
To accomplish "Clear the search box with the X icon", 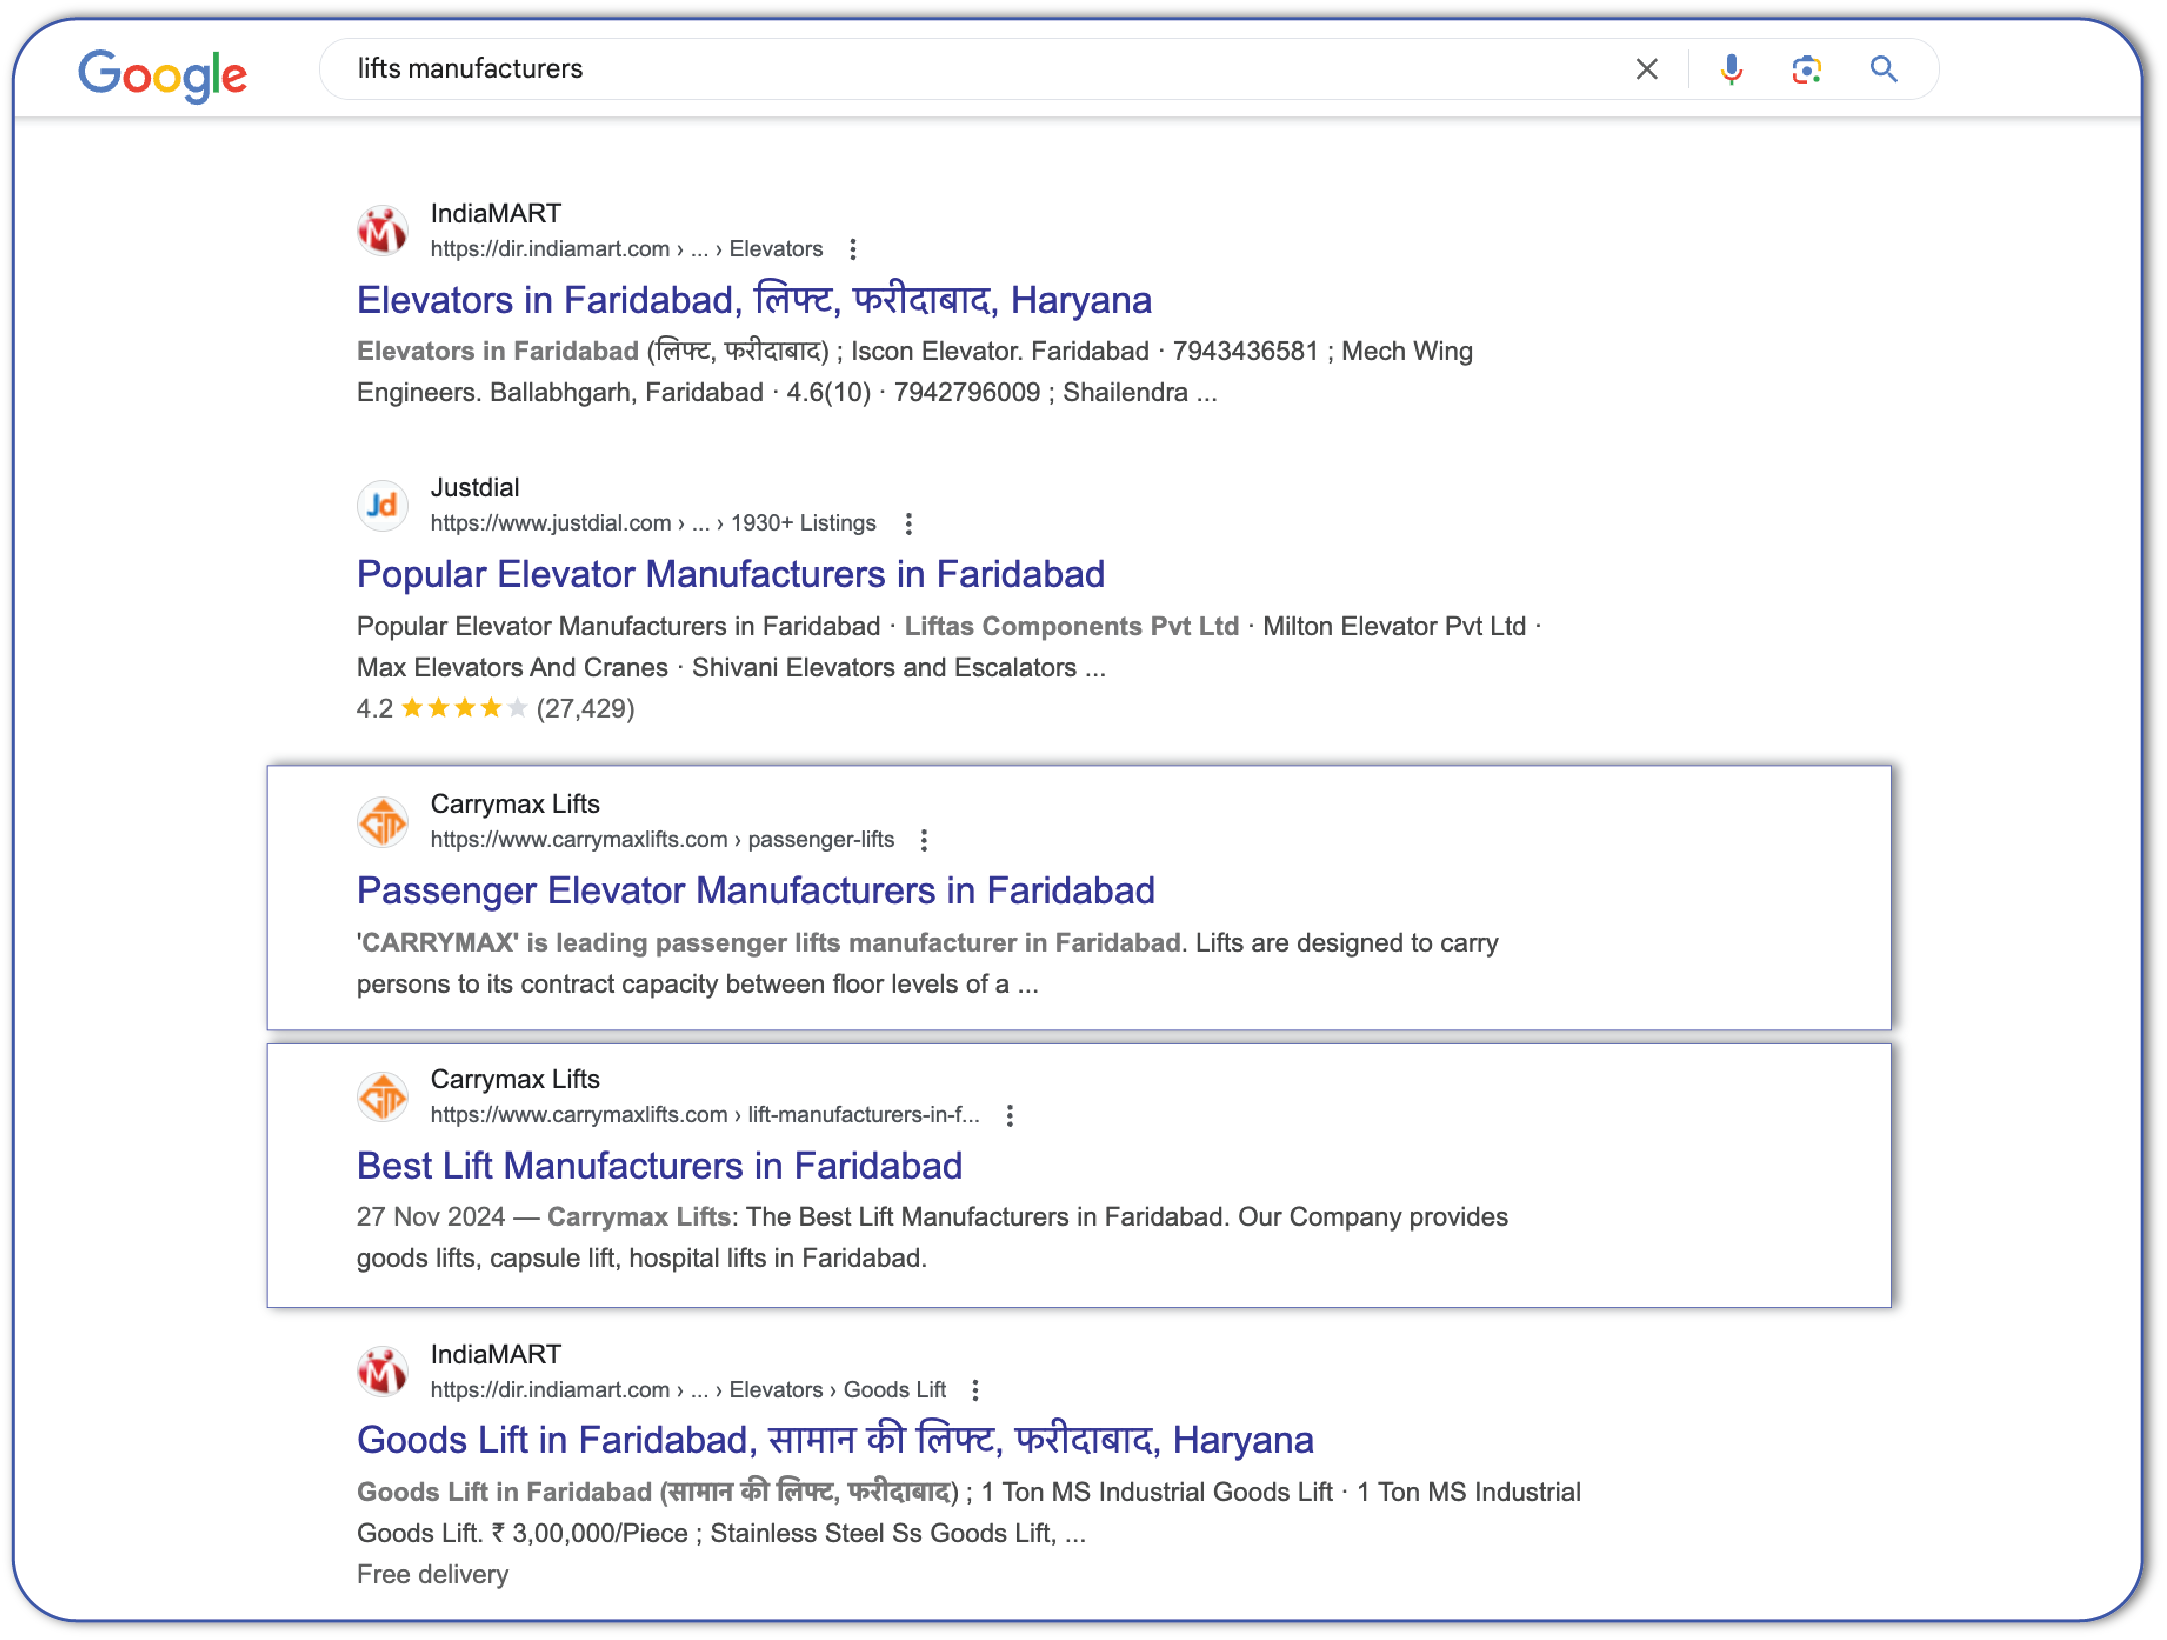I will 1647,69.
